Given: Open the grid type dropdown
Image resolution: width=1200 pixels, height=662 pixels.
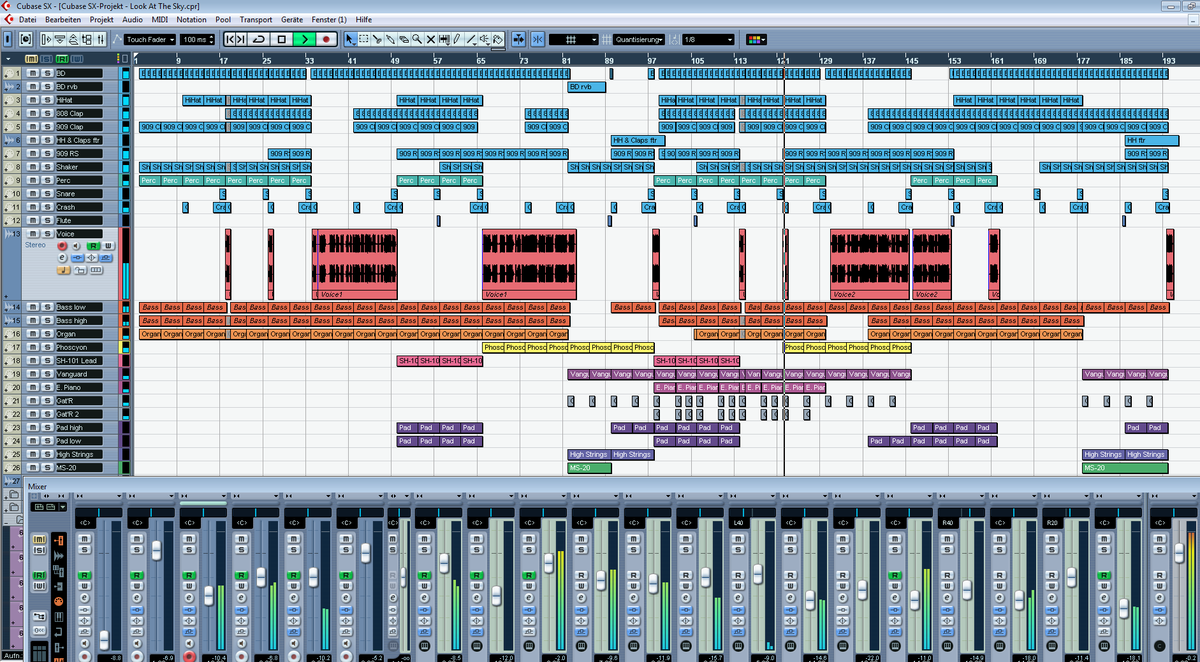Looking at the screenshot, I should point(574,39).
